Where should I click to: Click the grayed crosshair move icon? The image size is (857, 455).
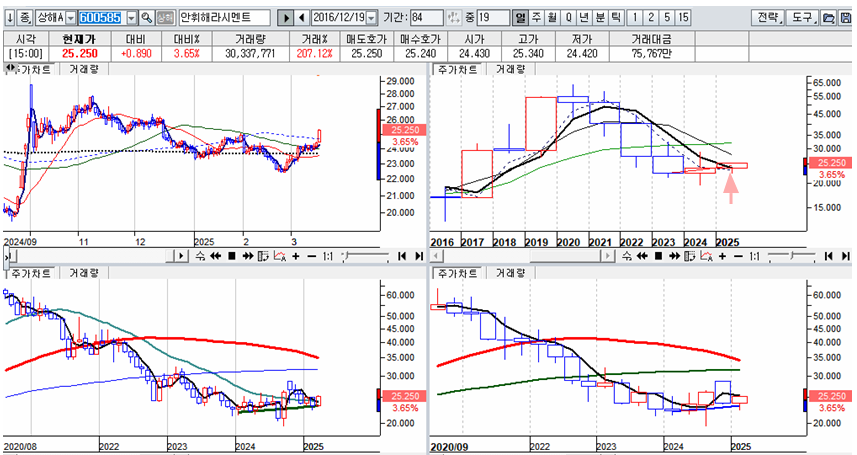click(453, 18)
